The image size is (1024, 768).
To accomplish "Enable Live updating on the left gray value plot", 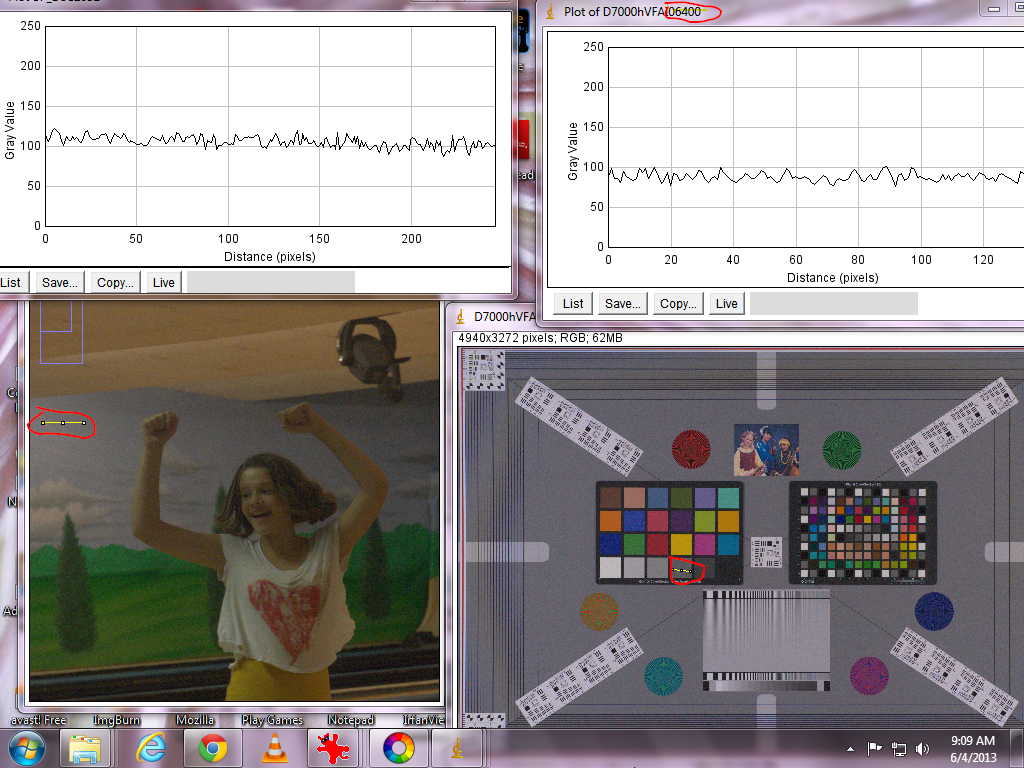I will tap(163, 281).
